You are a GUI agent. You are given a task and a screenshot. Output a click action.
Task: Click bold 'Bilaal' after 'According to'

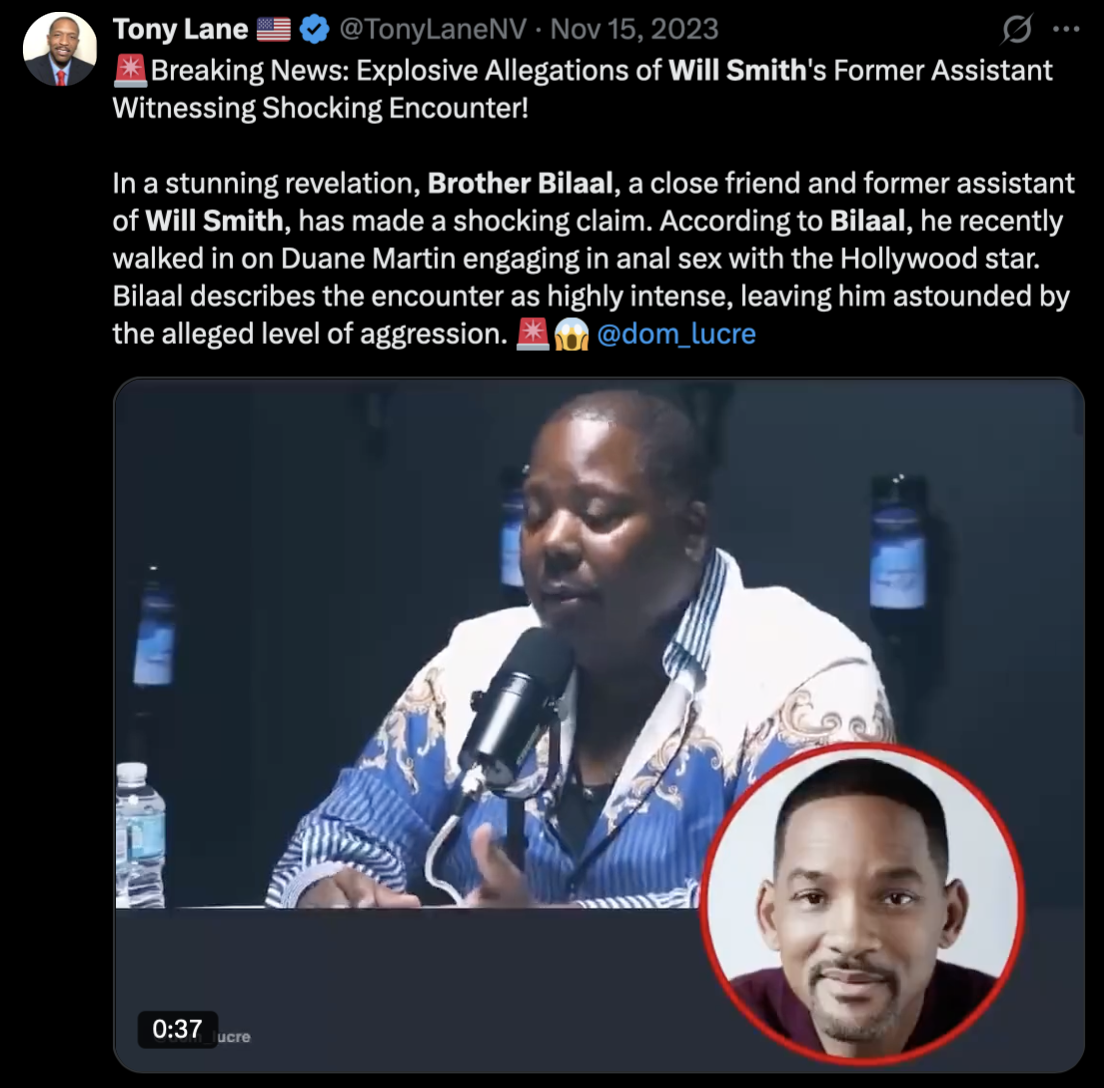point(867,221)
